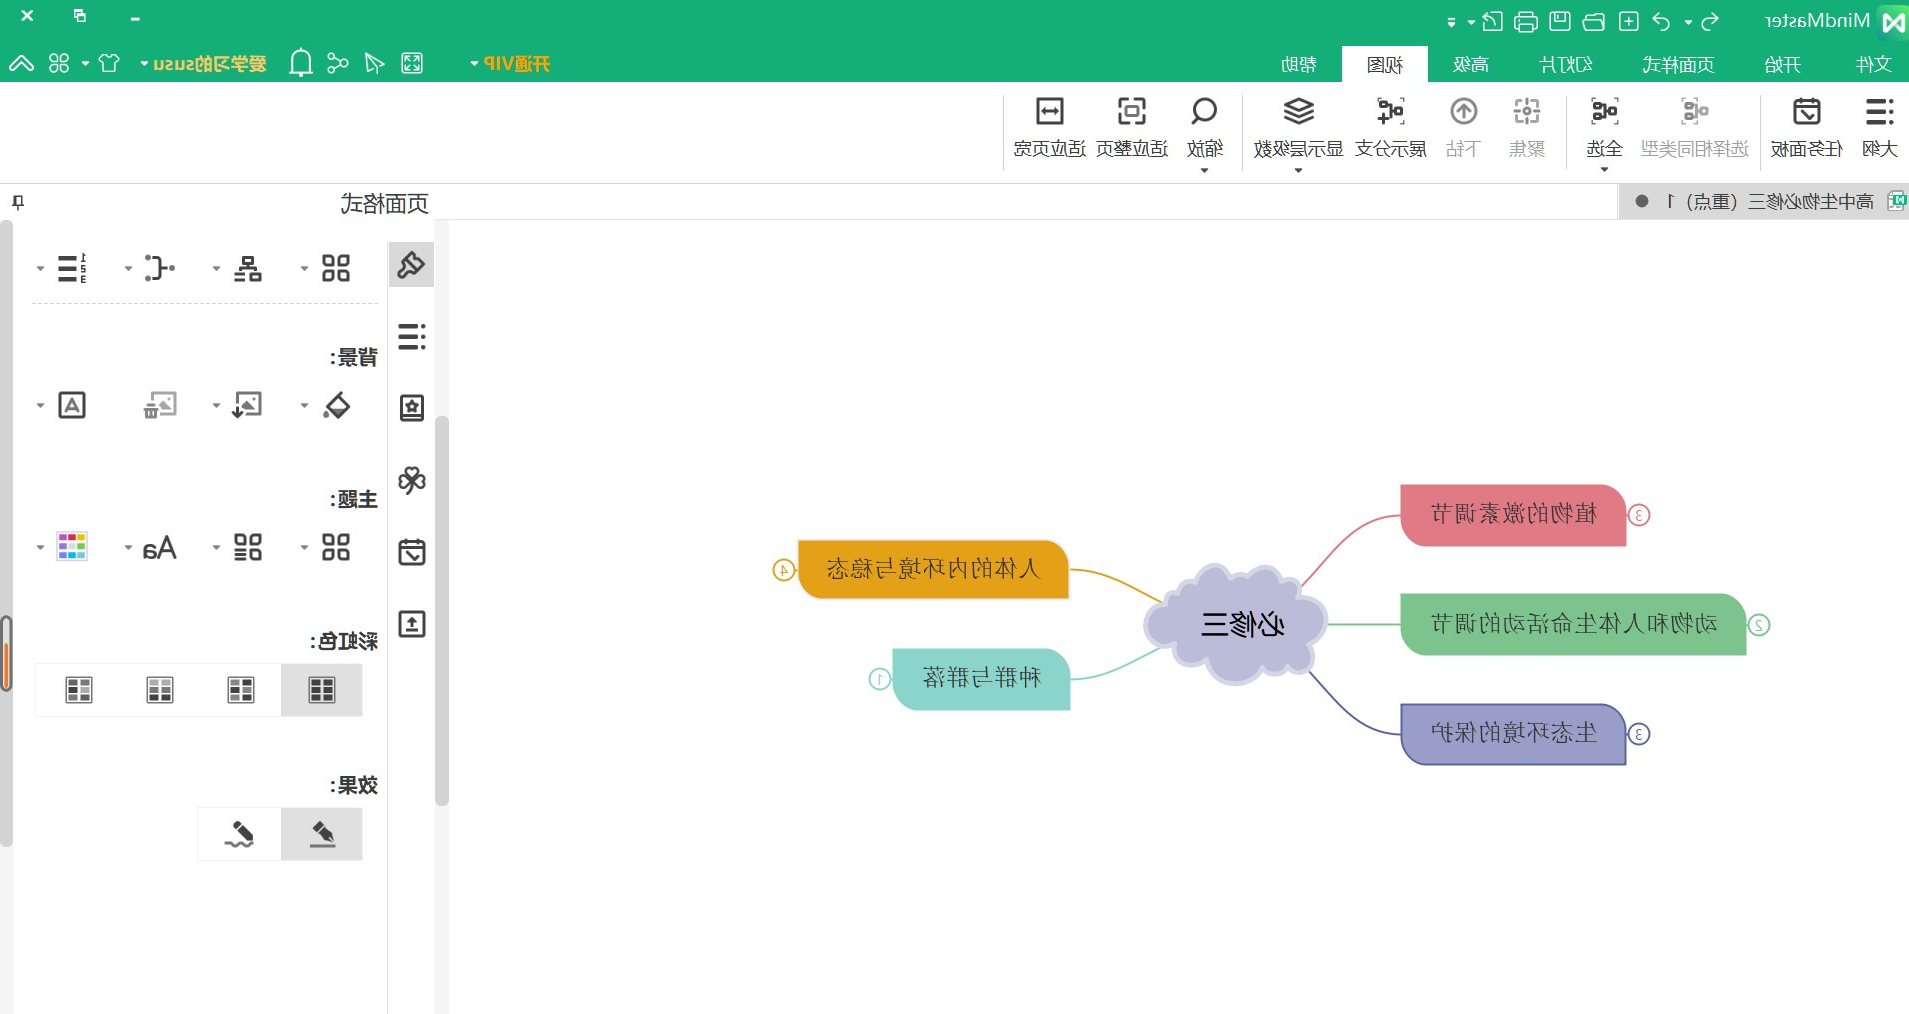Image resolution: width=1909 pixels, height=1014 pixels.
Task: Click the Save disk icon
Action: coord(1560,21)
